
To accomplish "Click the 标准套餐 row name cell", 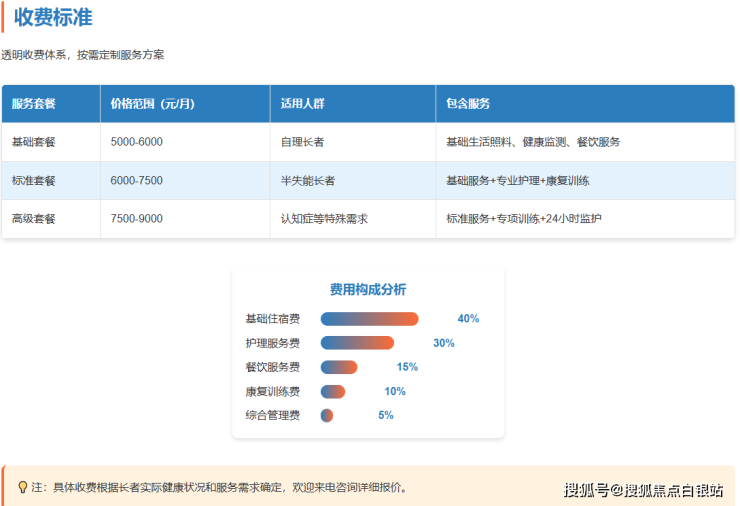I will [33, 181].
